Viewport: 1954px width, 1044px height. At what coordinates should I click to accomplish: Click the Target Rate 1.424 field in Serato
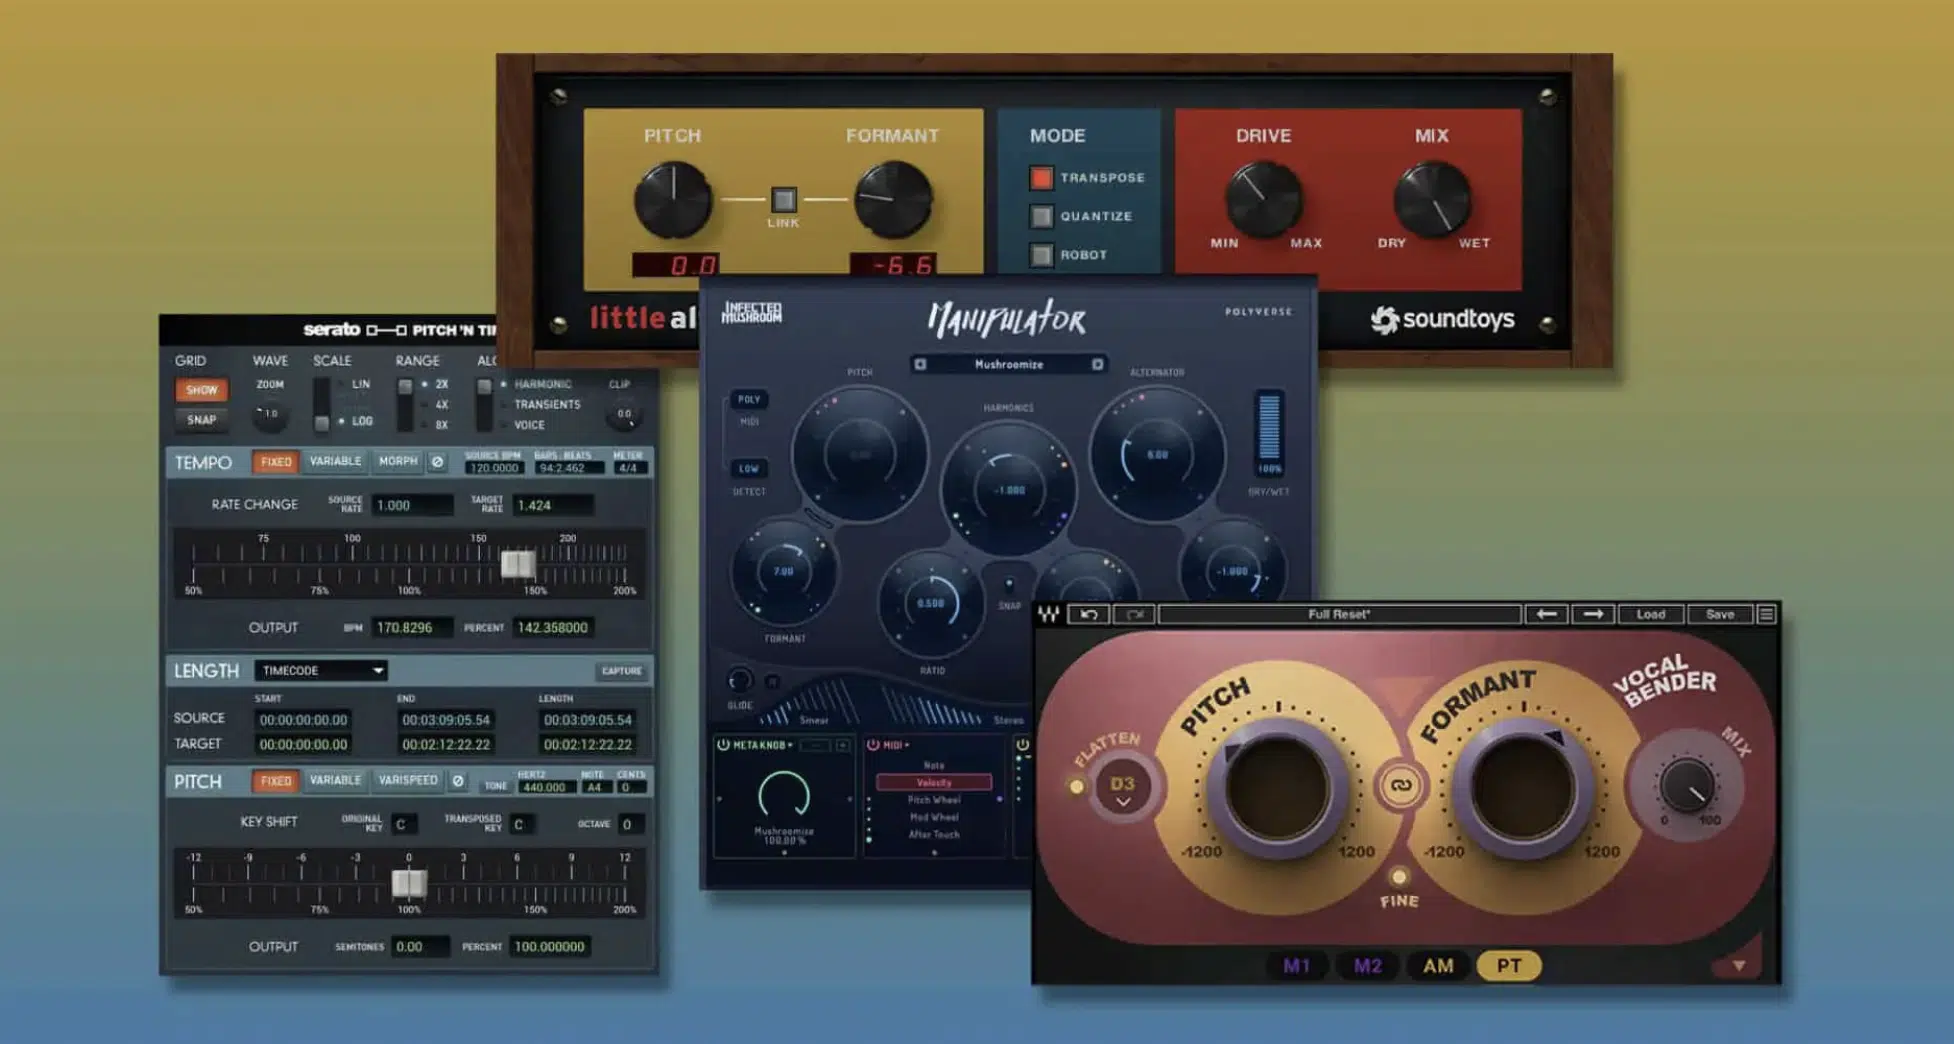tap(552, 505)
